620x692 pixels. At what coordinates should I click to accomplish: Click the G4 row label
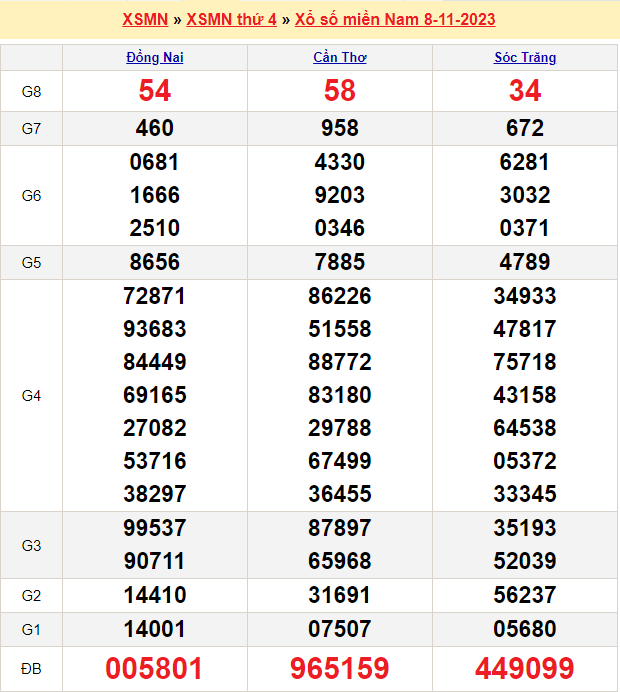click(32, 395)
